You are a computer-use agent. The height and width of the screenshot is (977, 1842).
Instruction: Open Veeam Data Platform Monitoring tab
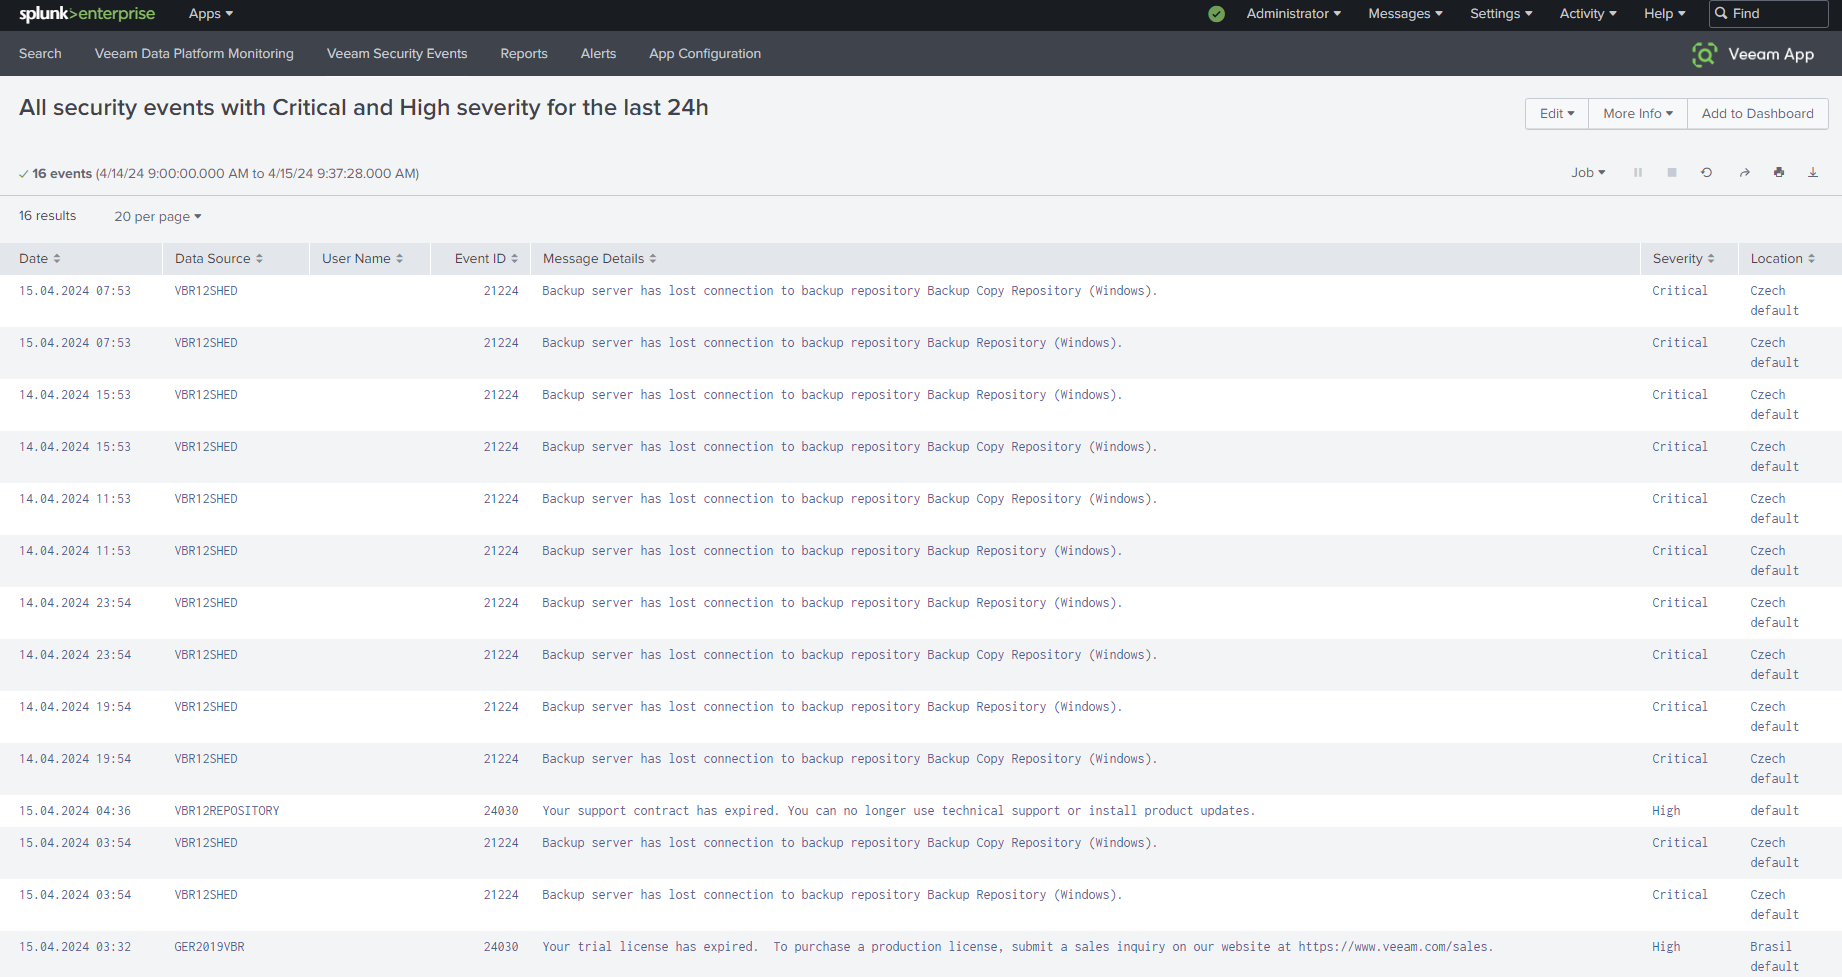[x=194, y=54]
